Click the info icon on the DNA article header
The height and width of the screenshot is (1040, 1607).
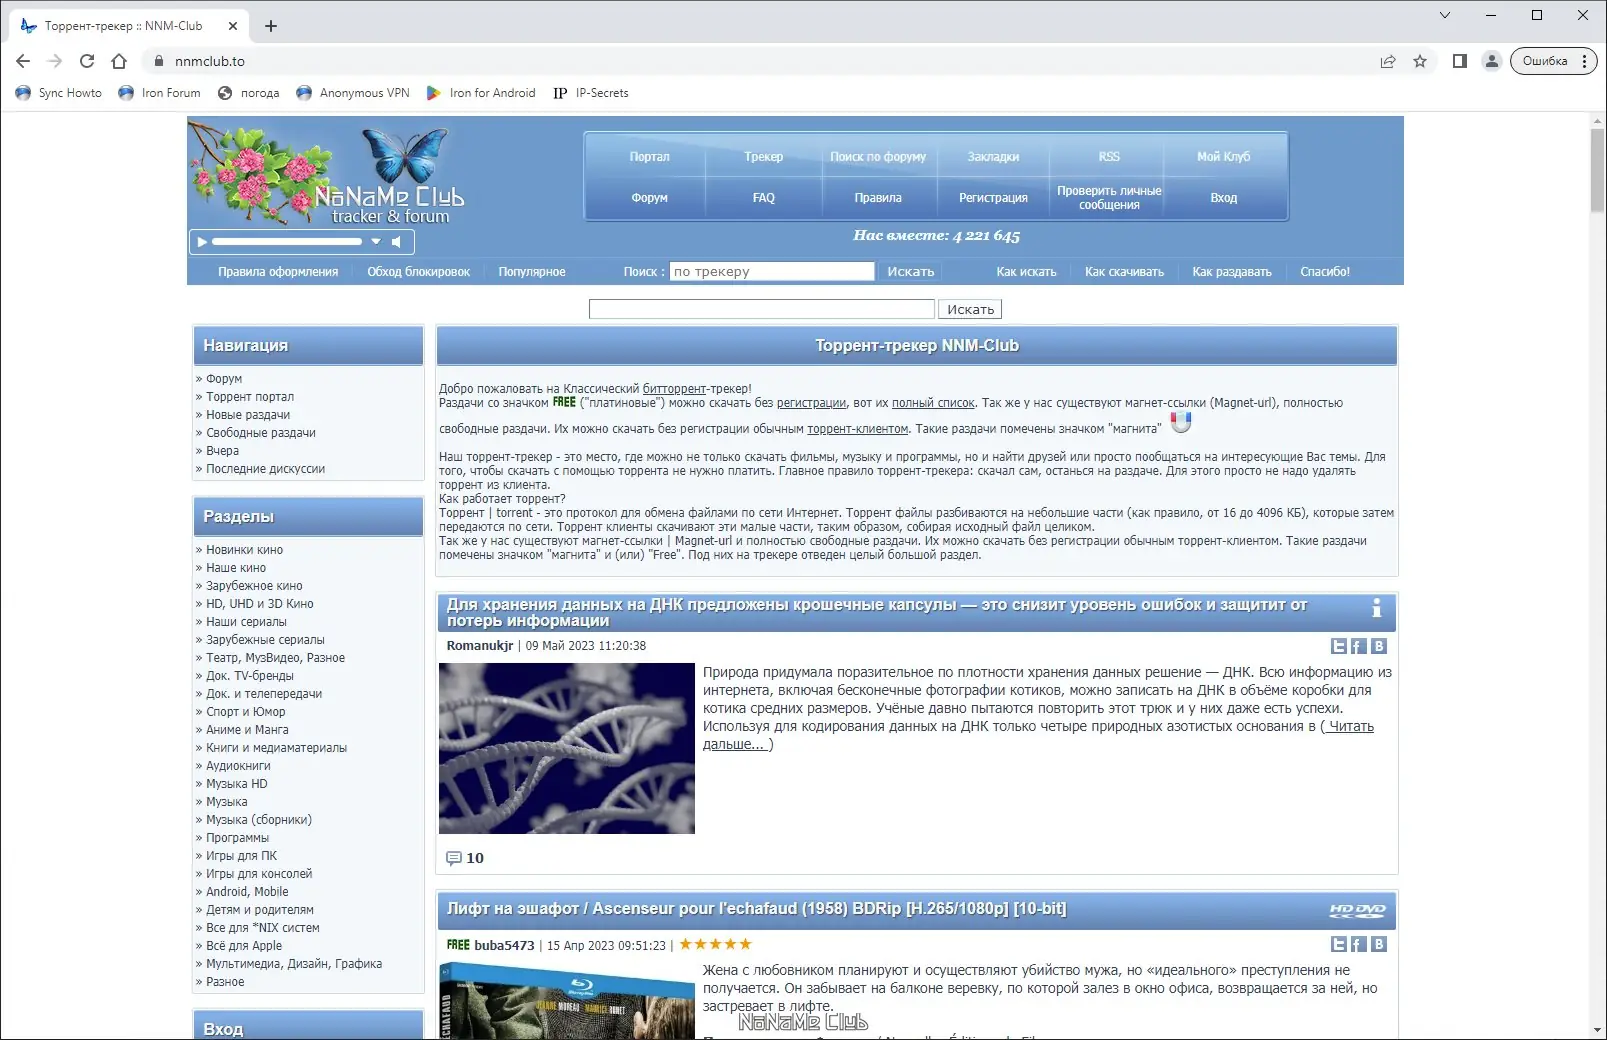(x=1377, y=607)
